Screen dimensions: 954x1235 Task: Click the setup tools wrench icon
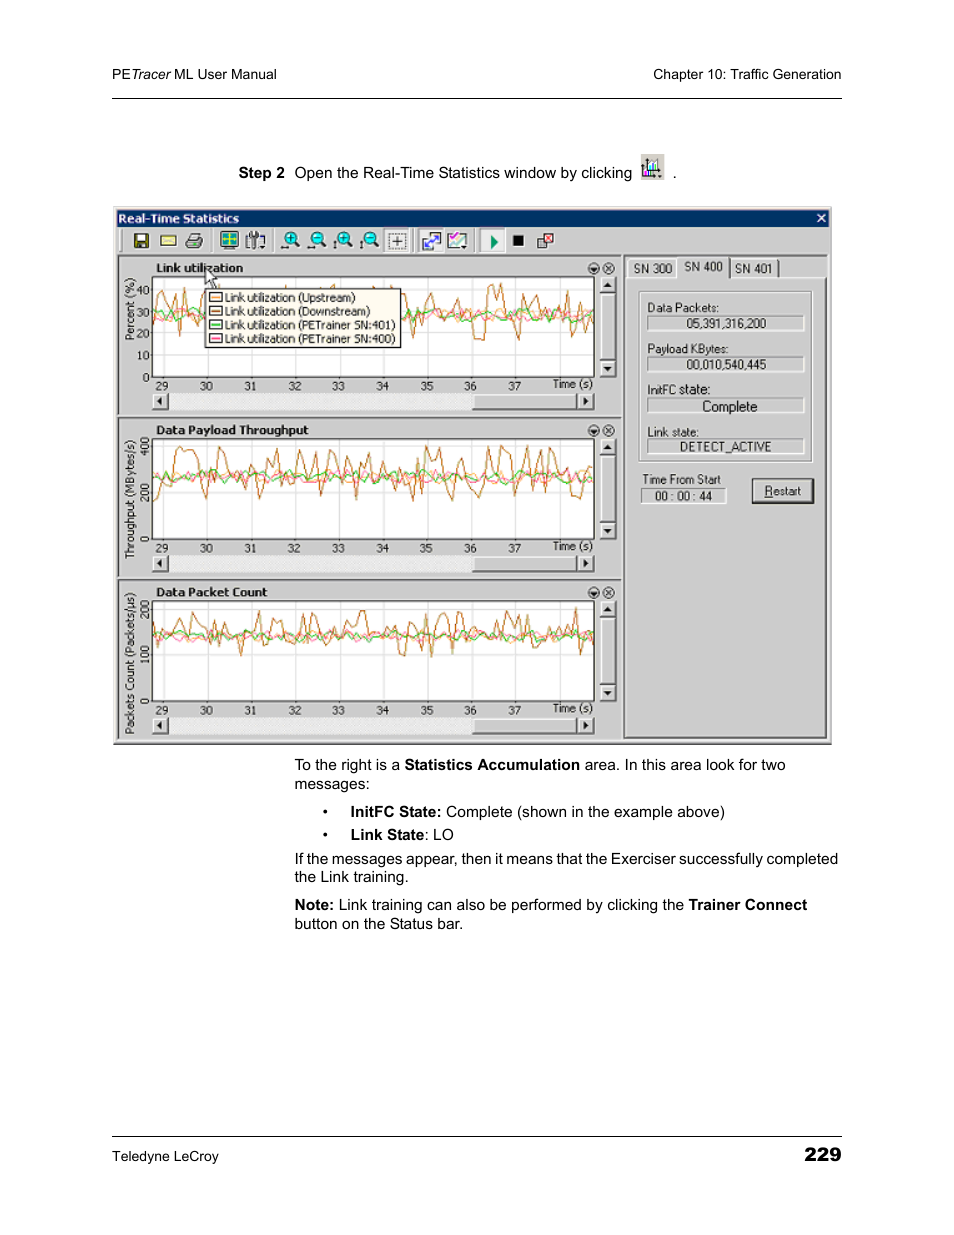(256, 240)
